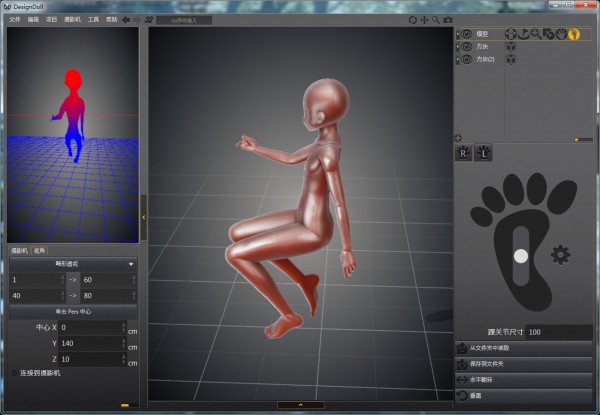The image size is (600, 415).
Task: Toggle visibility of the 模型 layer
Action: tap(466, 33)
